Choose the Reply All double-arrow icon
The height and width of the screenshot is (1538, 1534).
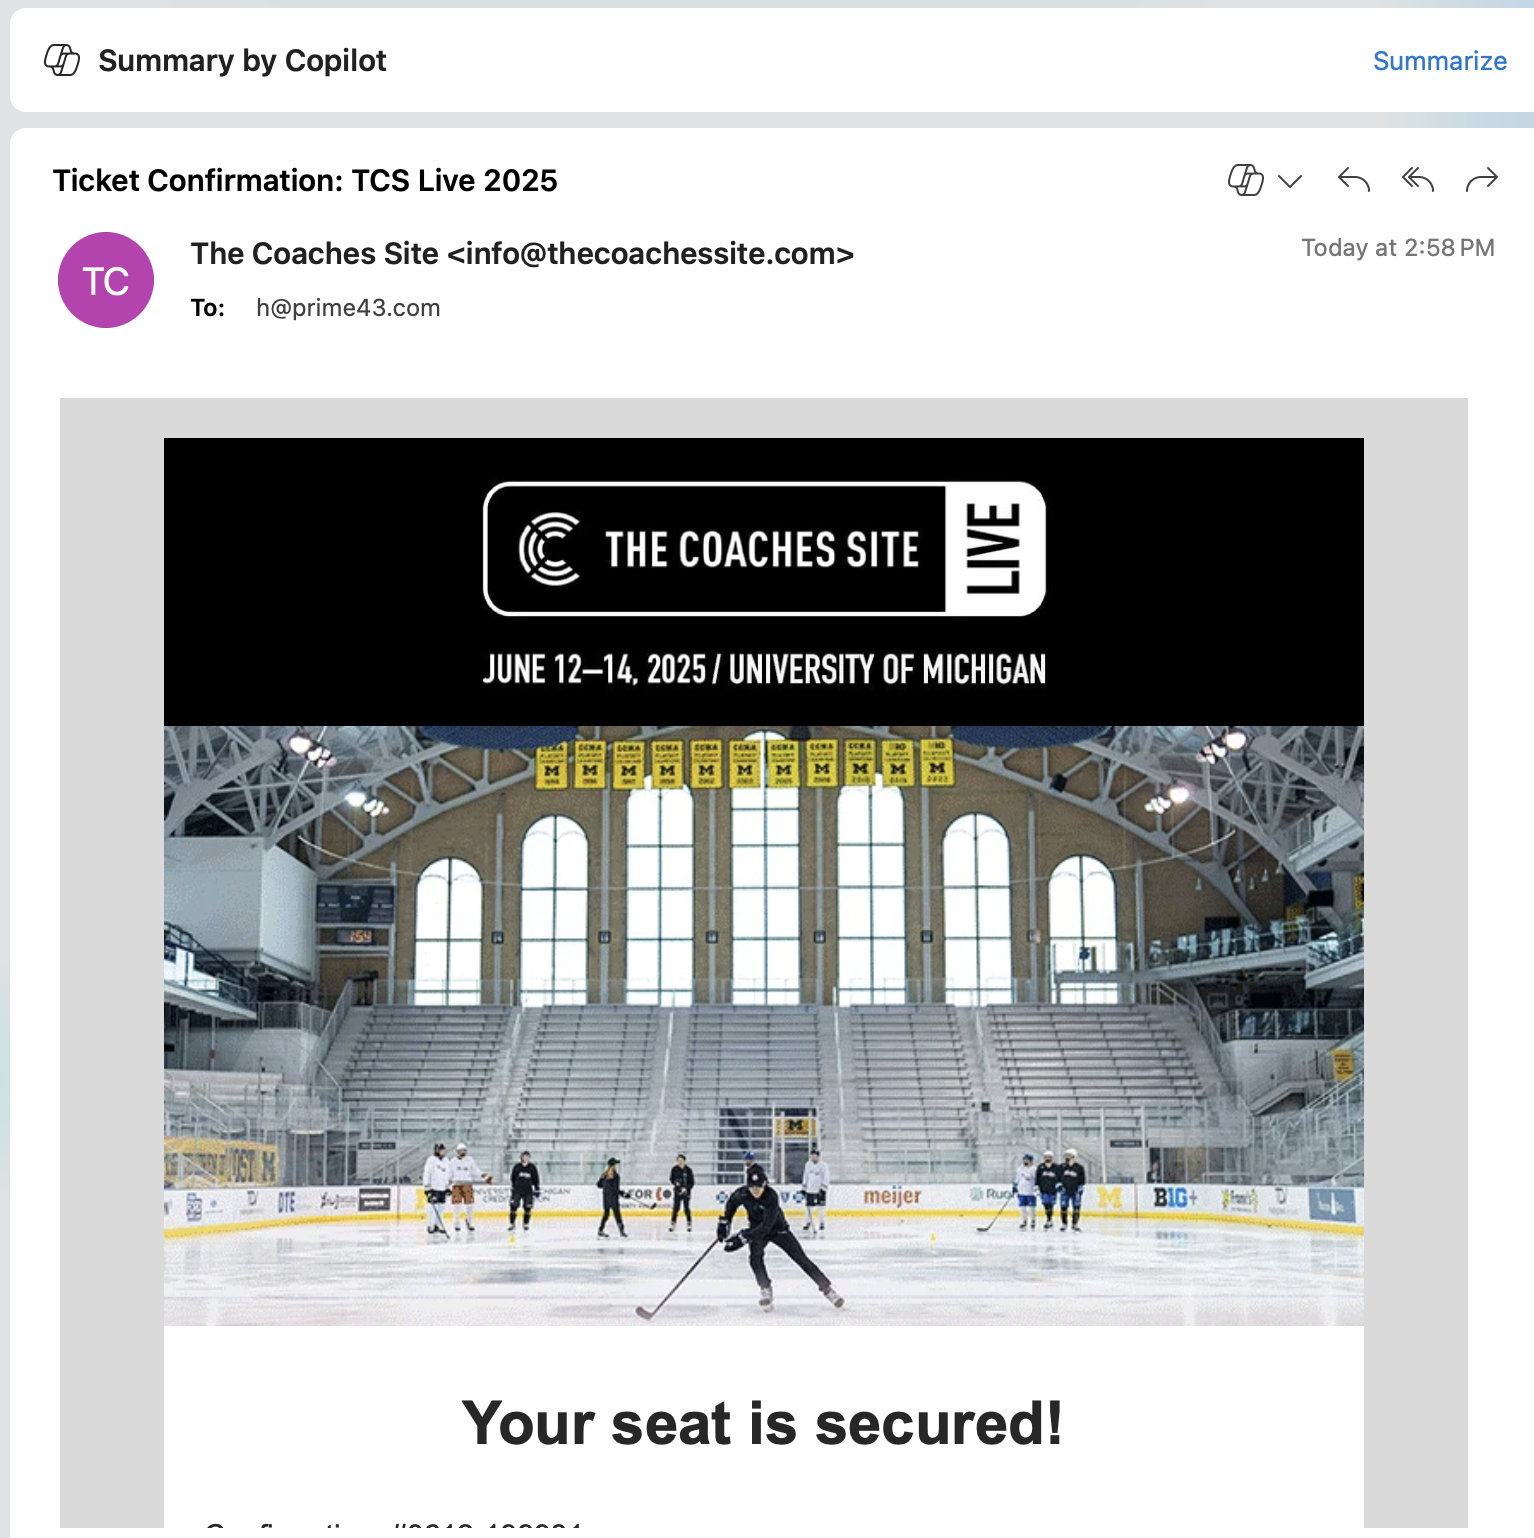click(x=1418, y=180)
